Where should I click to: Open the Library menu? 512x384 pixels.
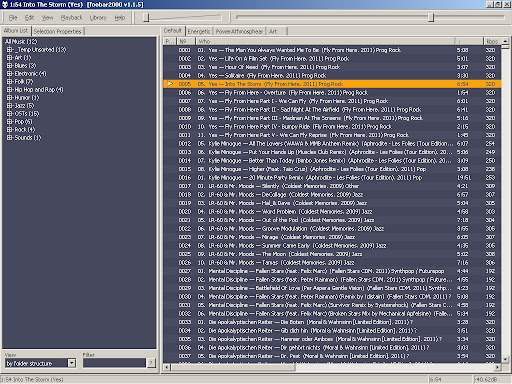98,18
